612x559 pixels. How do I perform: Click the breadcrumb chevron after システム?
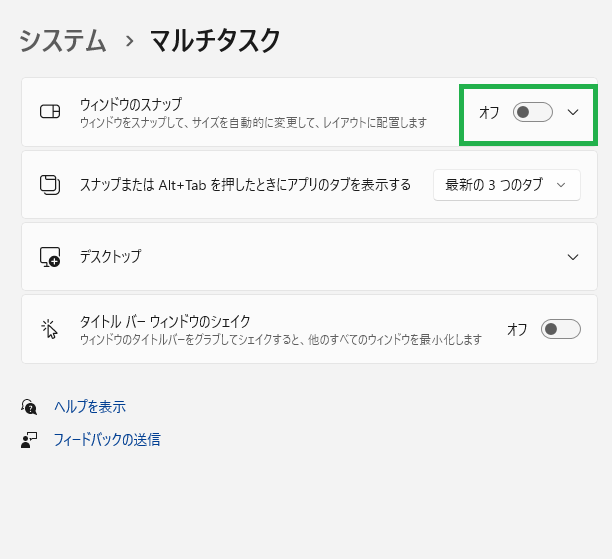(x=130, y=41)
